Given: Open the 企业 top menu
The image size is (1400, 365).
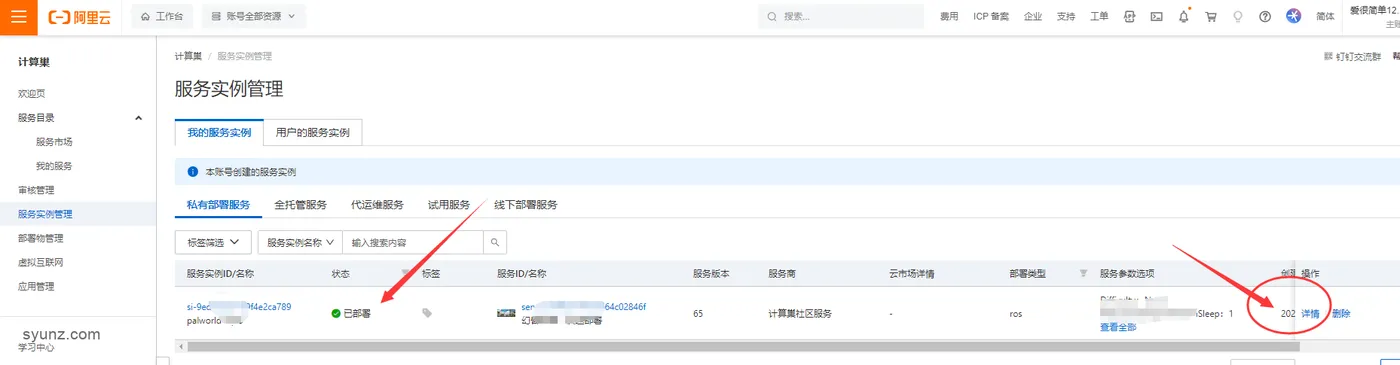Looking at the screenshot, I should (1033, 17).
